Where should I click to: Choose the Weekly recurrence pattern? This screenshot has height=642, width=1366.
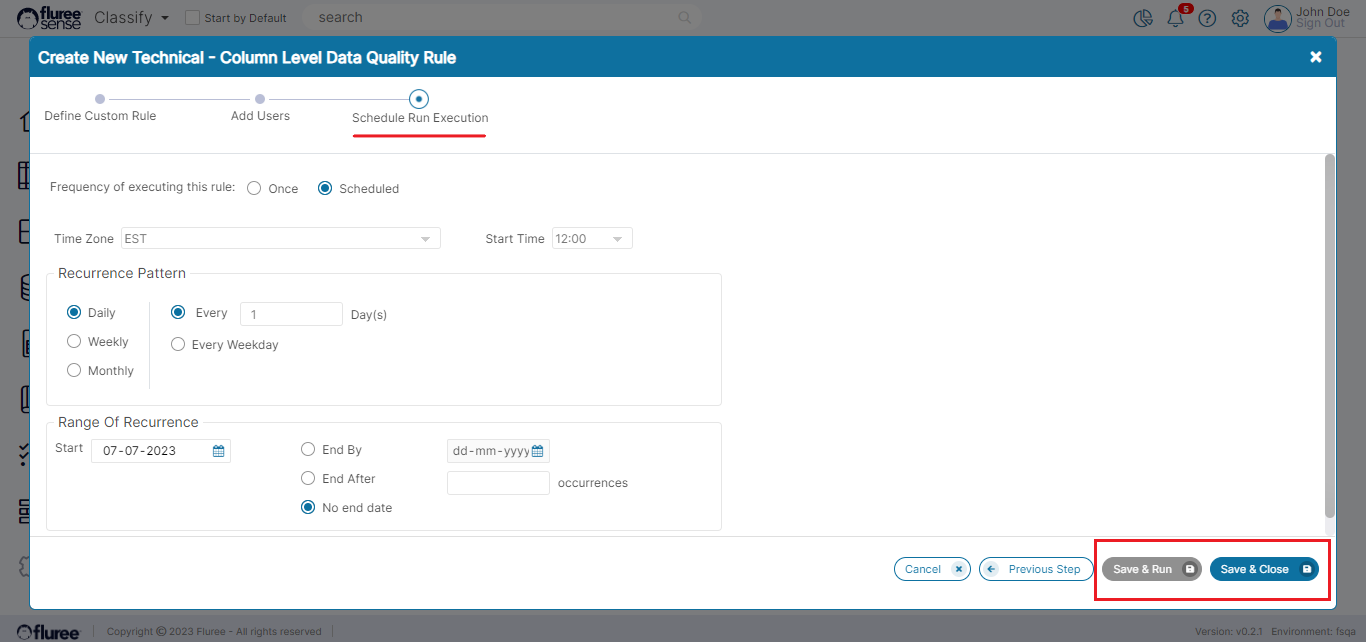74,342
